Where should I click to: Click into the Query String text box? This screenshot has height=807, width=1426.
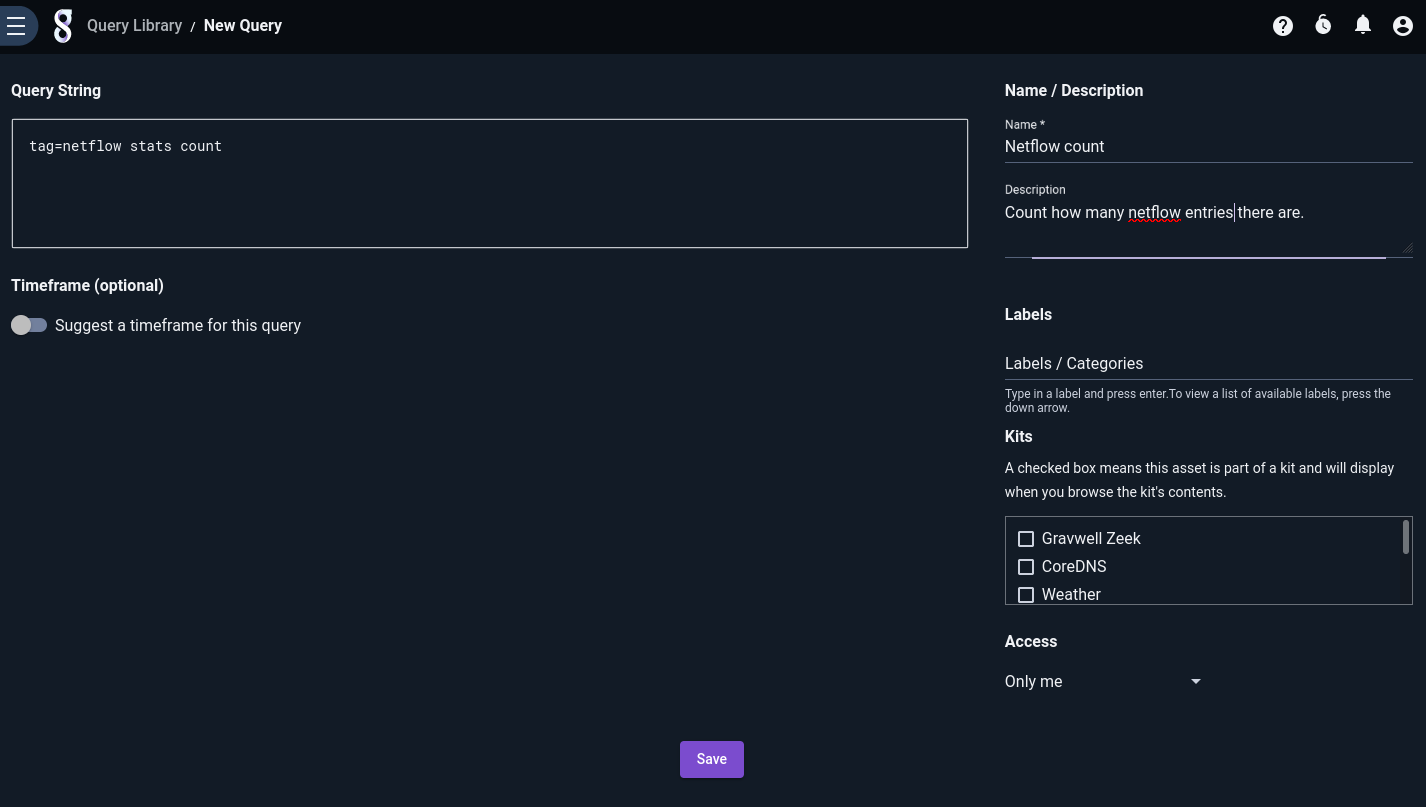click(489, 183)
